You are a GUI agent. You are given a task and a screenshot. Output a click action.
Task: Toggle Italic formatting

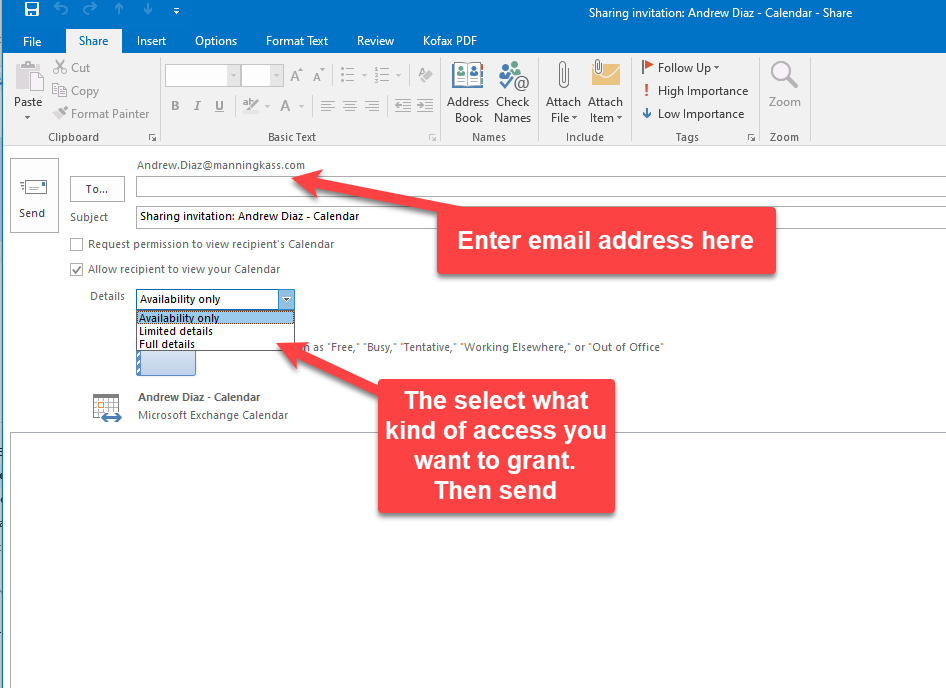(x=197, y=106)
